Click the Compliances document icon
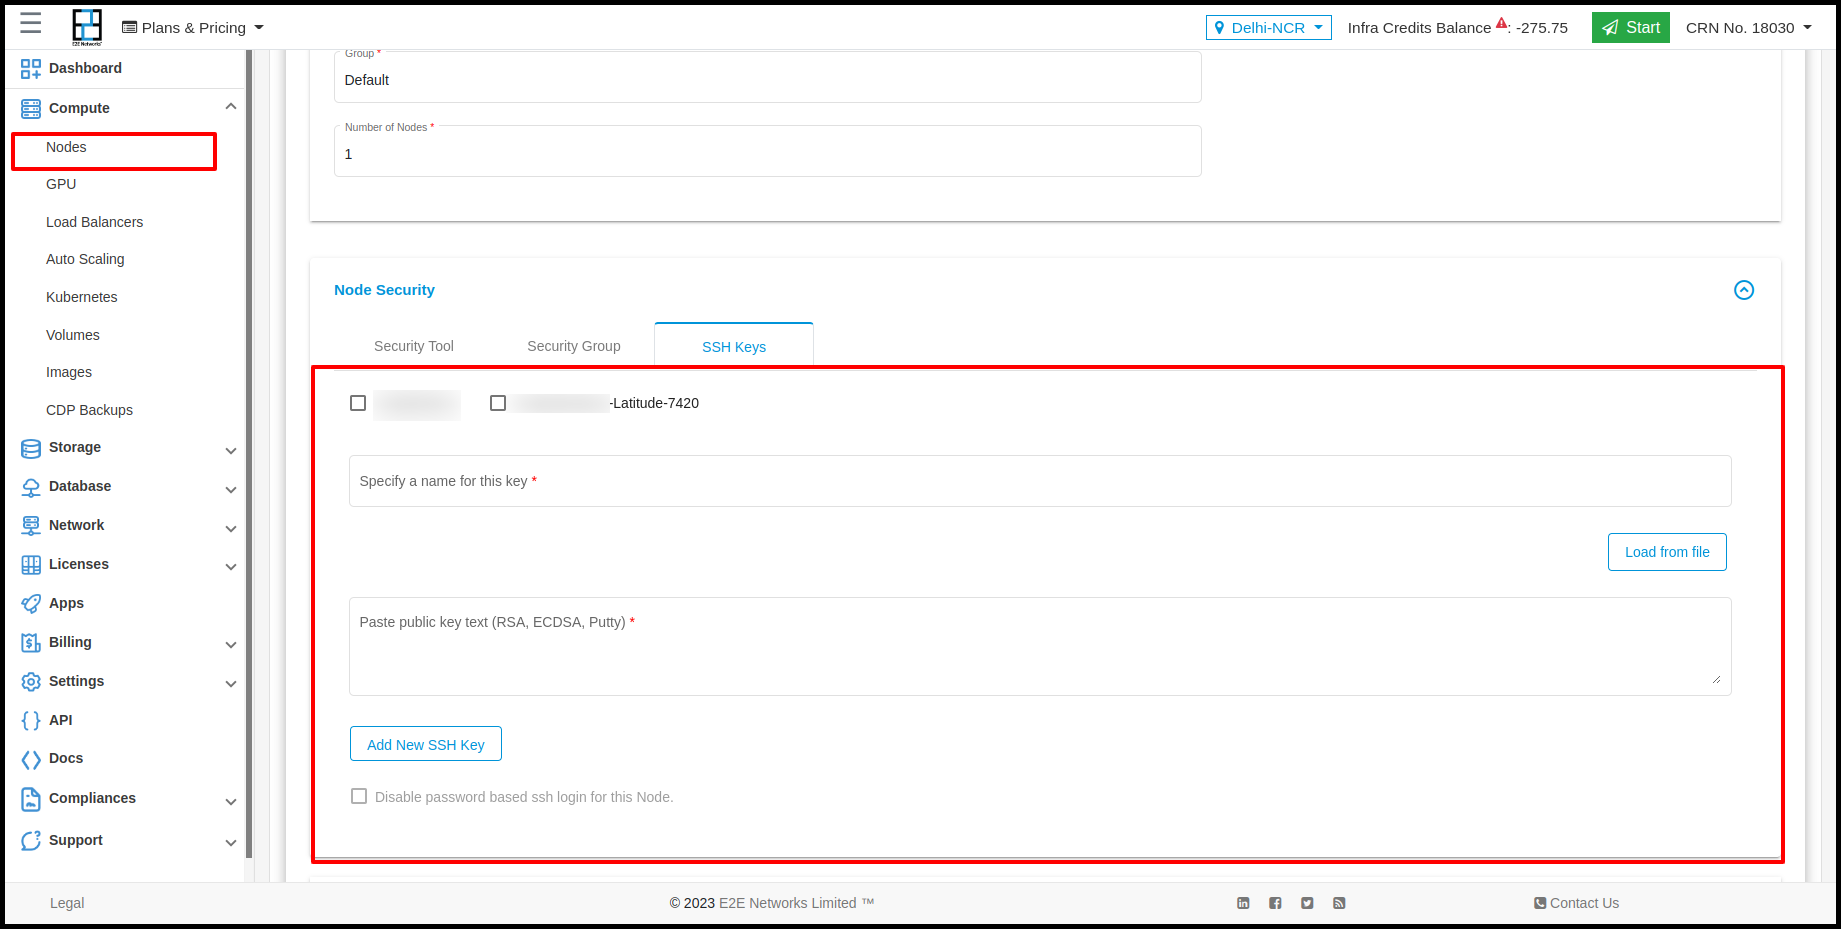Screen dimensions: 1841x929 click(x=31, y=799)
